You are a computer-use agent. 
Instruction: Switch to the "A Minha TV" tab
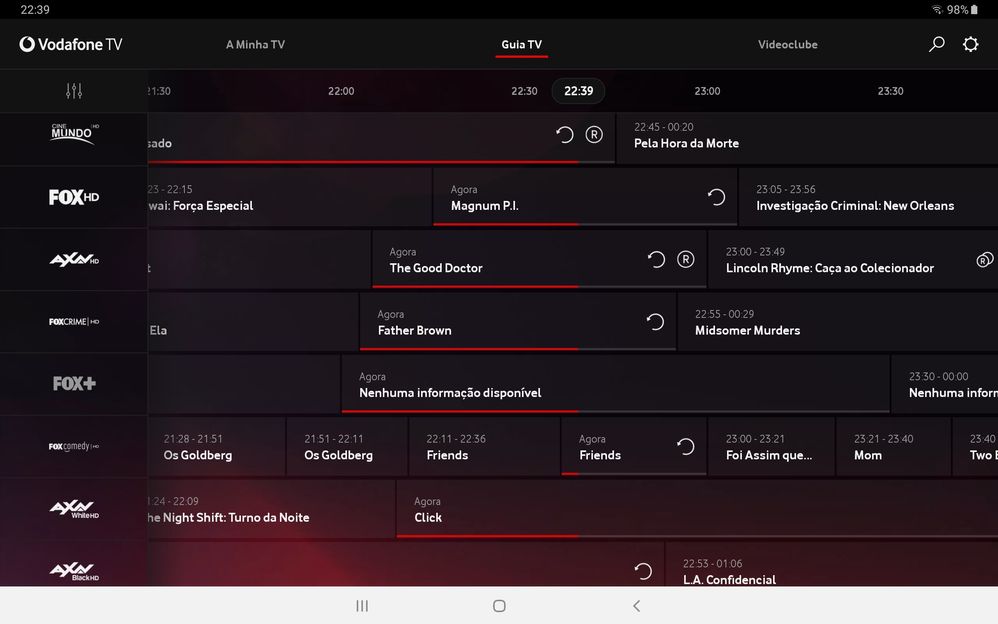click(x=255, y=44)
